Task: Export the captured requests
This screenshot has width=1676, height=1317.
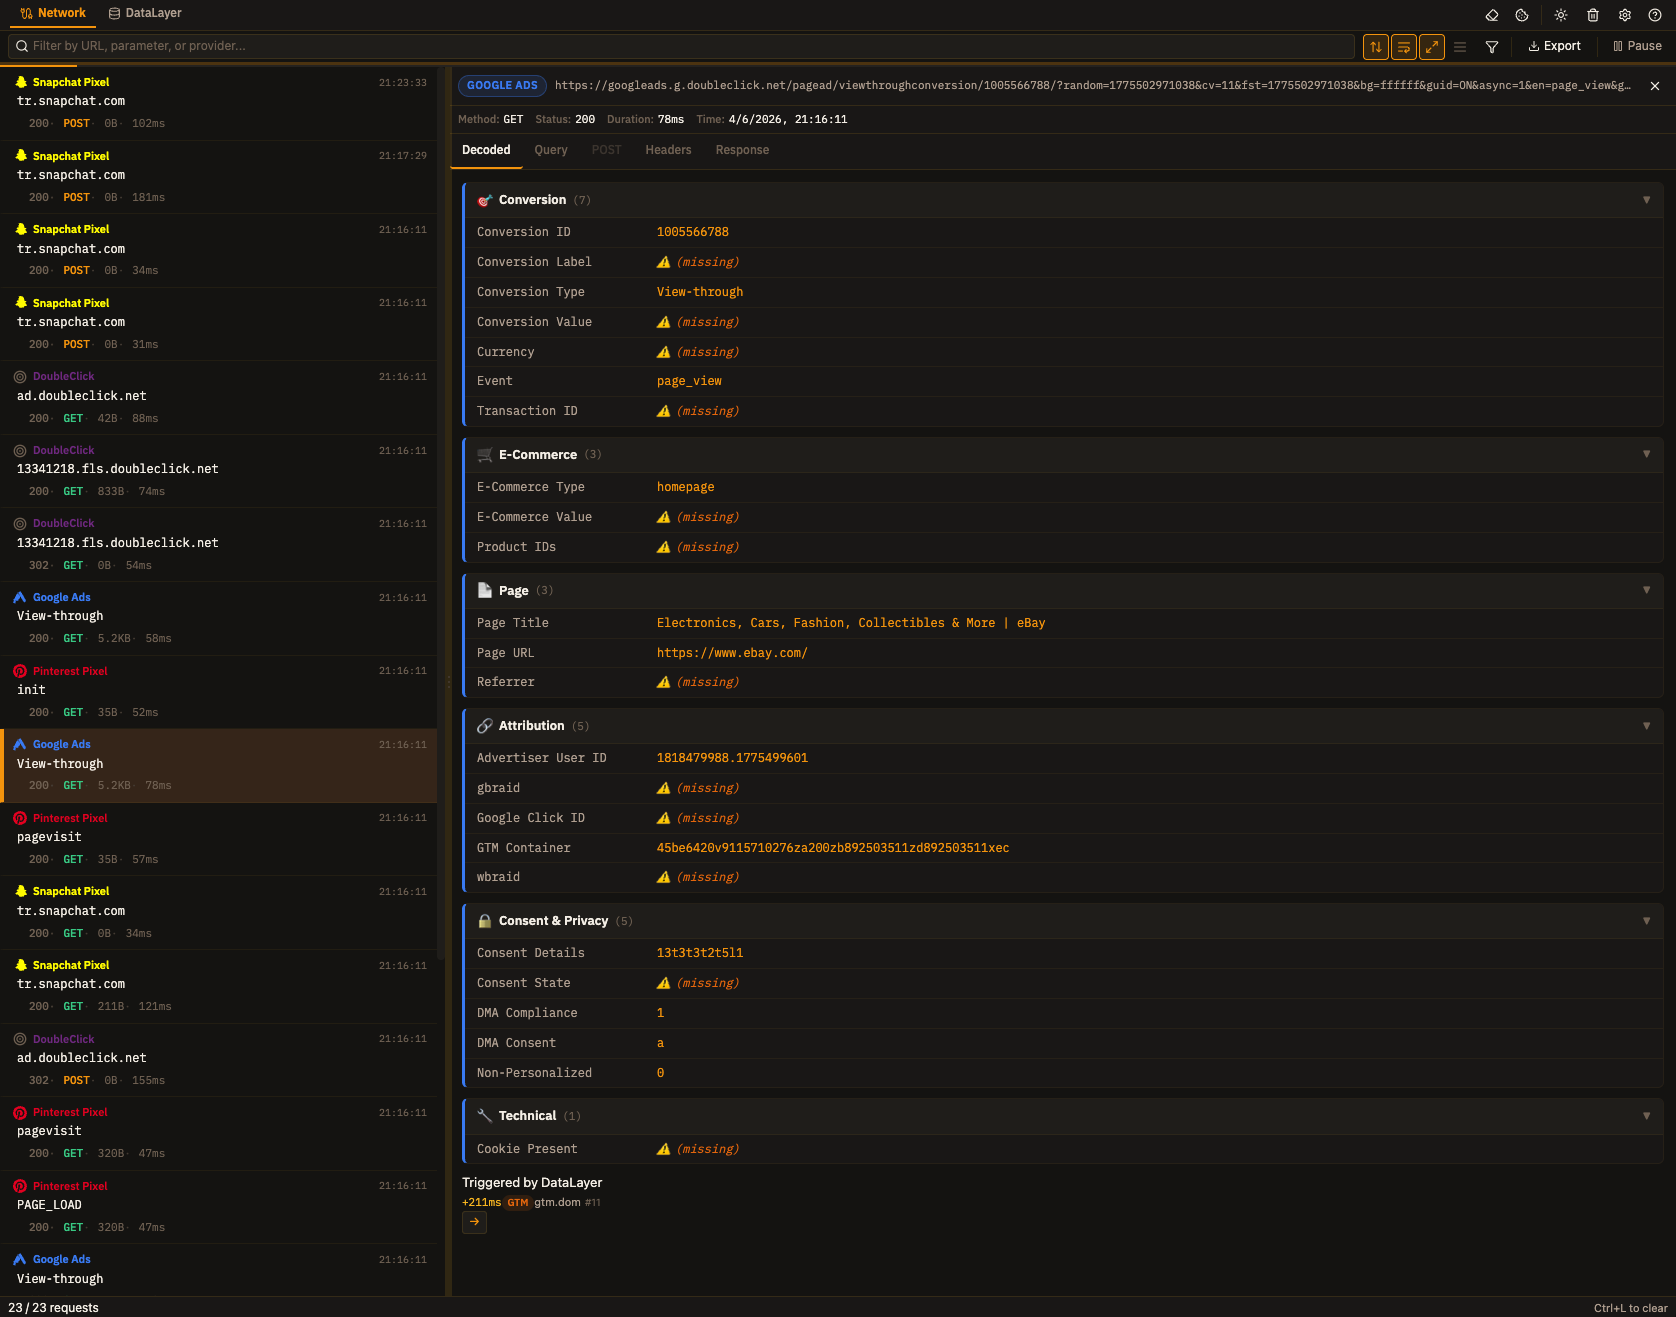Action: coord(1554,46)
